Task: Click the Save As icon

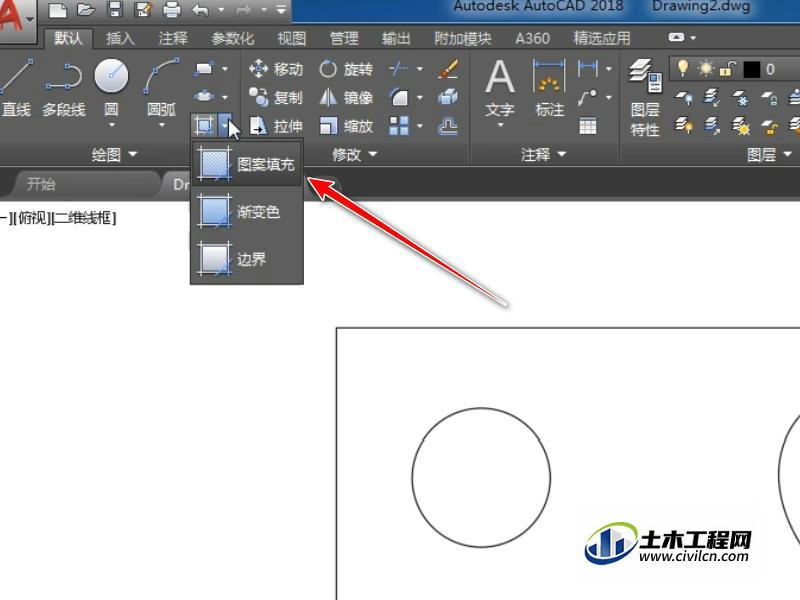Action: click(143, 10)
